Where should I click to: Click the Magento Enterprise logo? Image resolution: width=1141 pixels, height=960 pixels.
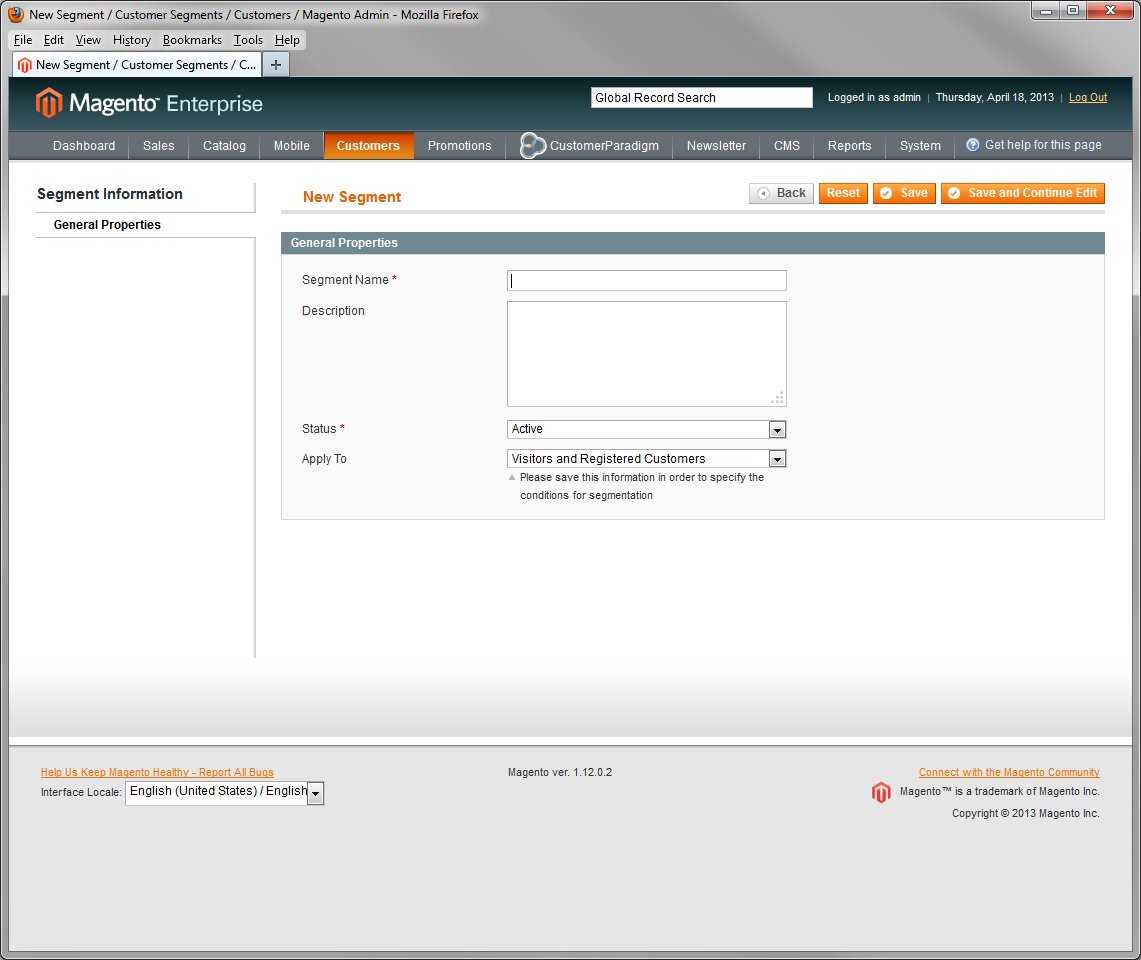tap(149, 103)
